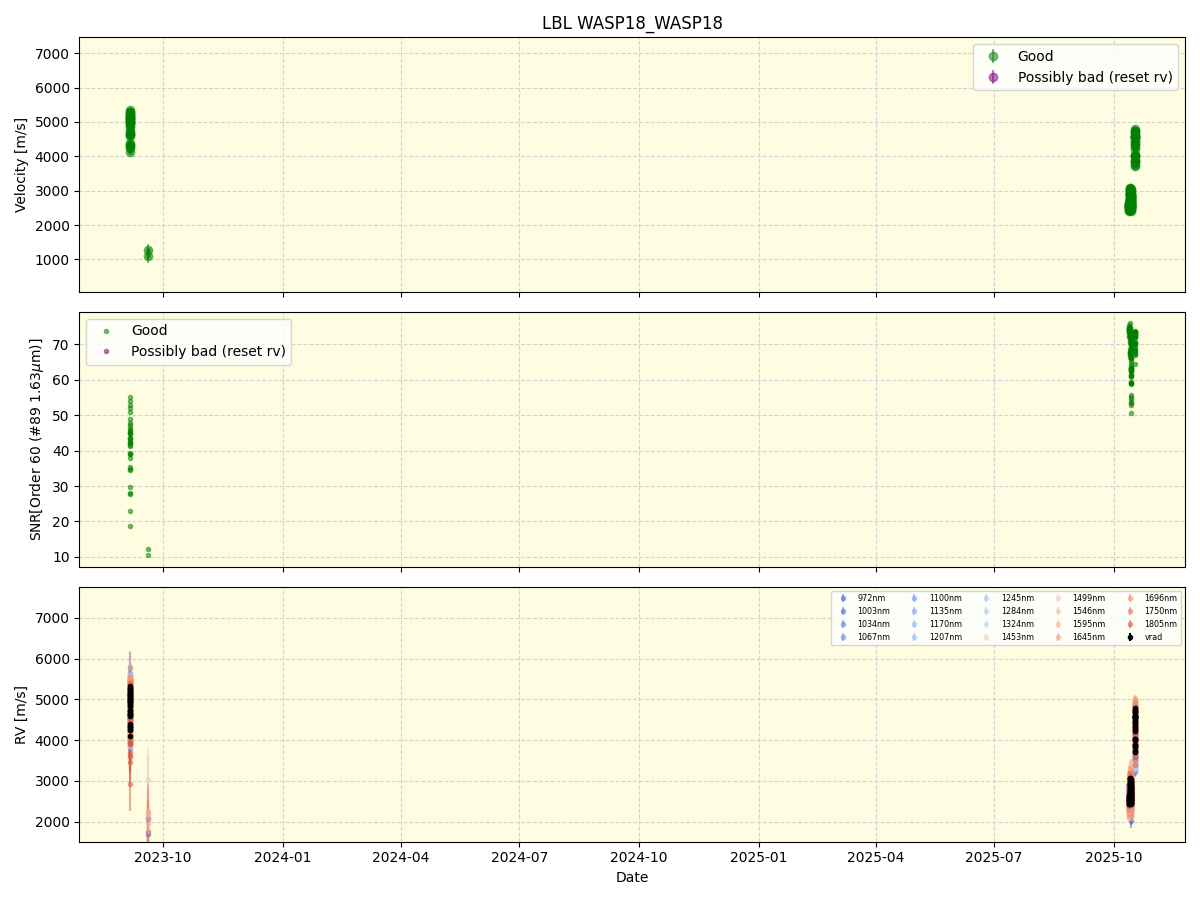Click the 10 tick on SNR axis
This screenshot has width=1200, height=900.
pyautogui.click(x=62, y=558)
